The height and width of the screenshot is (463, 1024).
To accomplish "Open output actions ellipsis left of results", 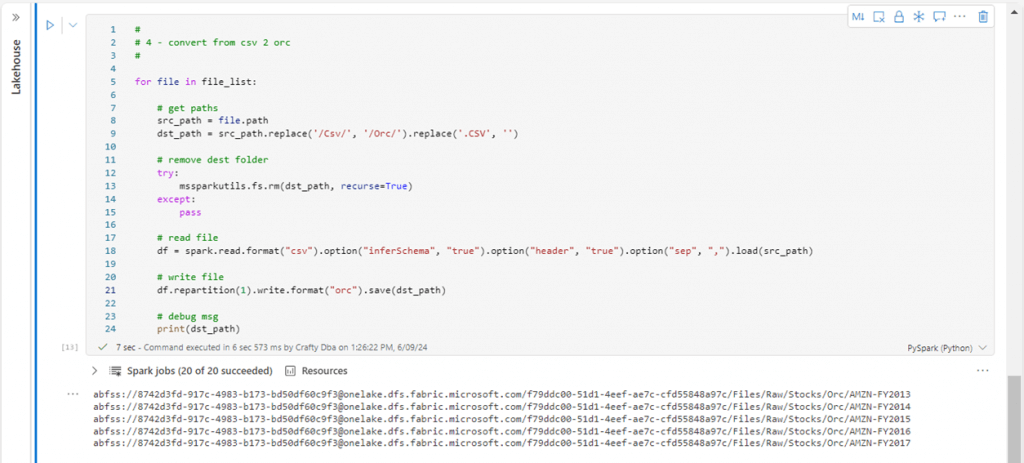I will (x=72, y=394).
